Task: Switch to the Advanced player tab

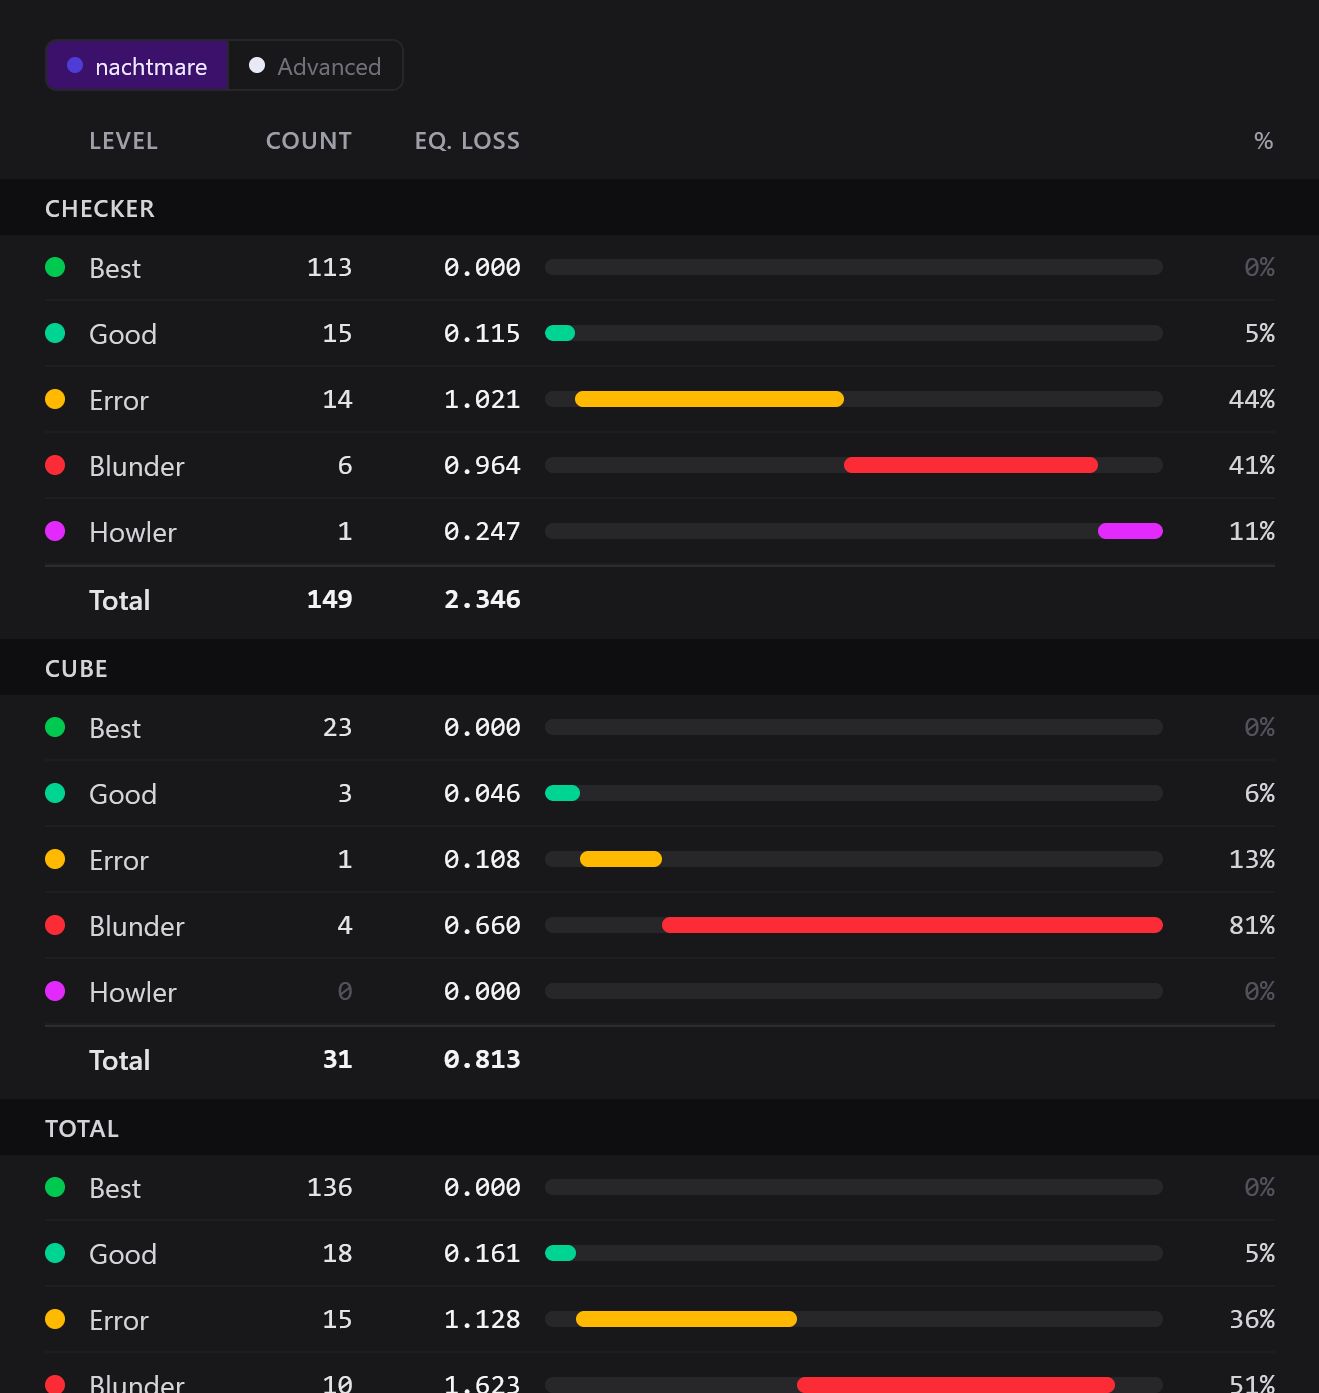Action: pyautogui.click(x=315, y=66)
